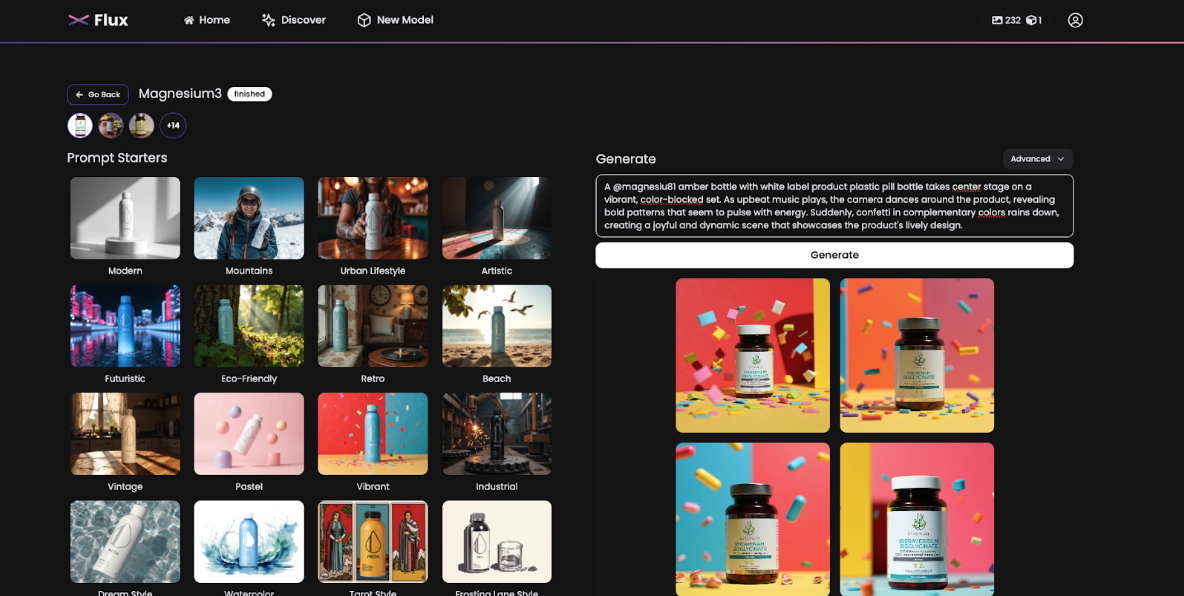The image size is (1184, 596).
Task: Click the Flux logo icon
Action: pos(77,19)
